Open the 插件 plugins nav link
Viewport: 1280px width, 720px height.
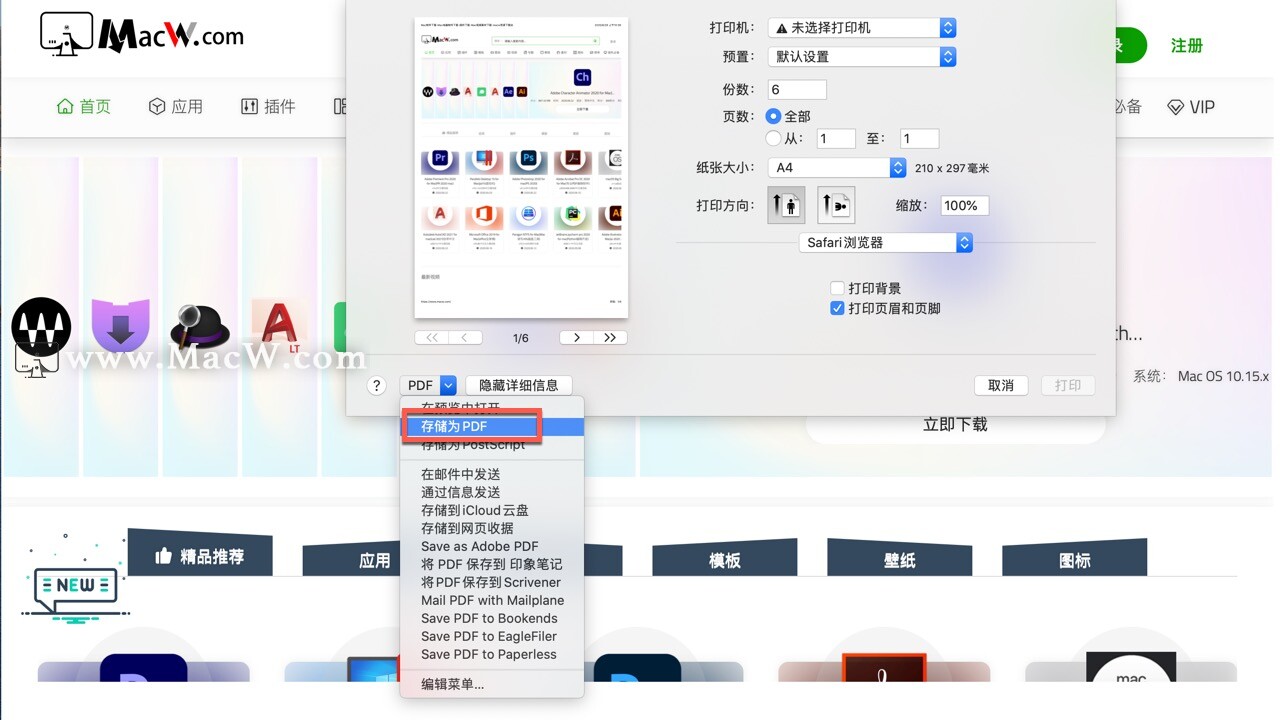tap(268, 107)
